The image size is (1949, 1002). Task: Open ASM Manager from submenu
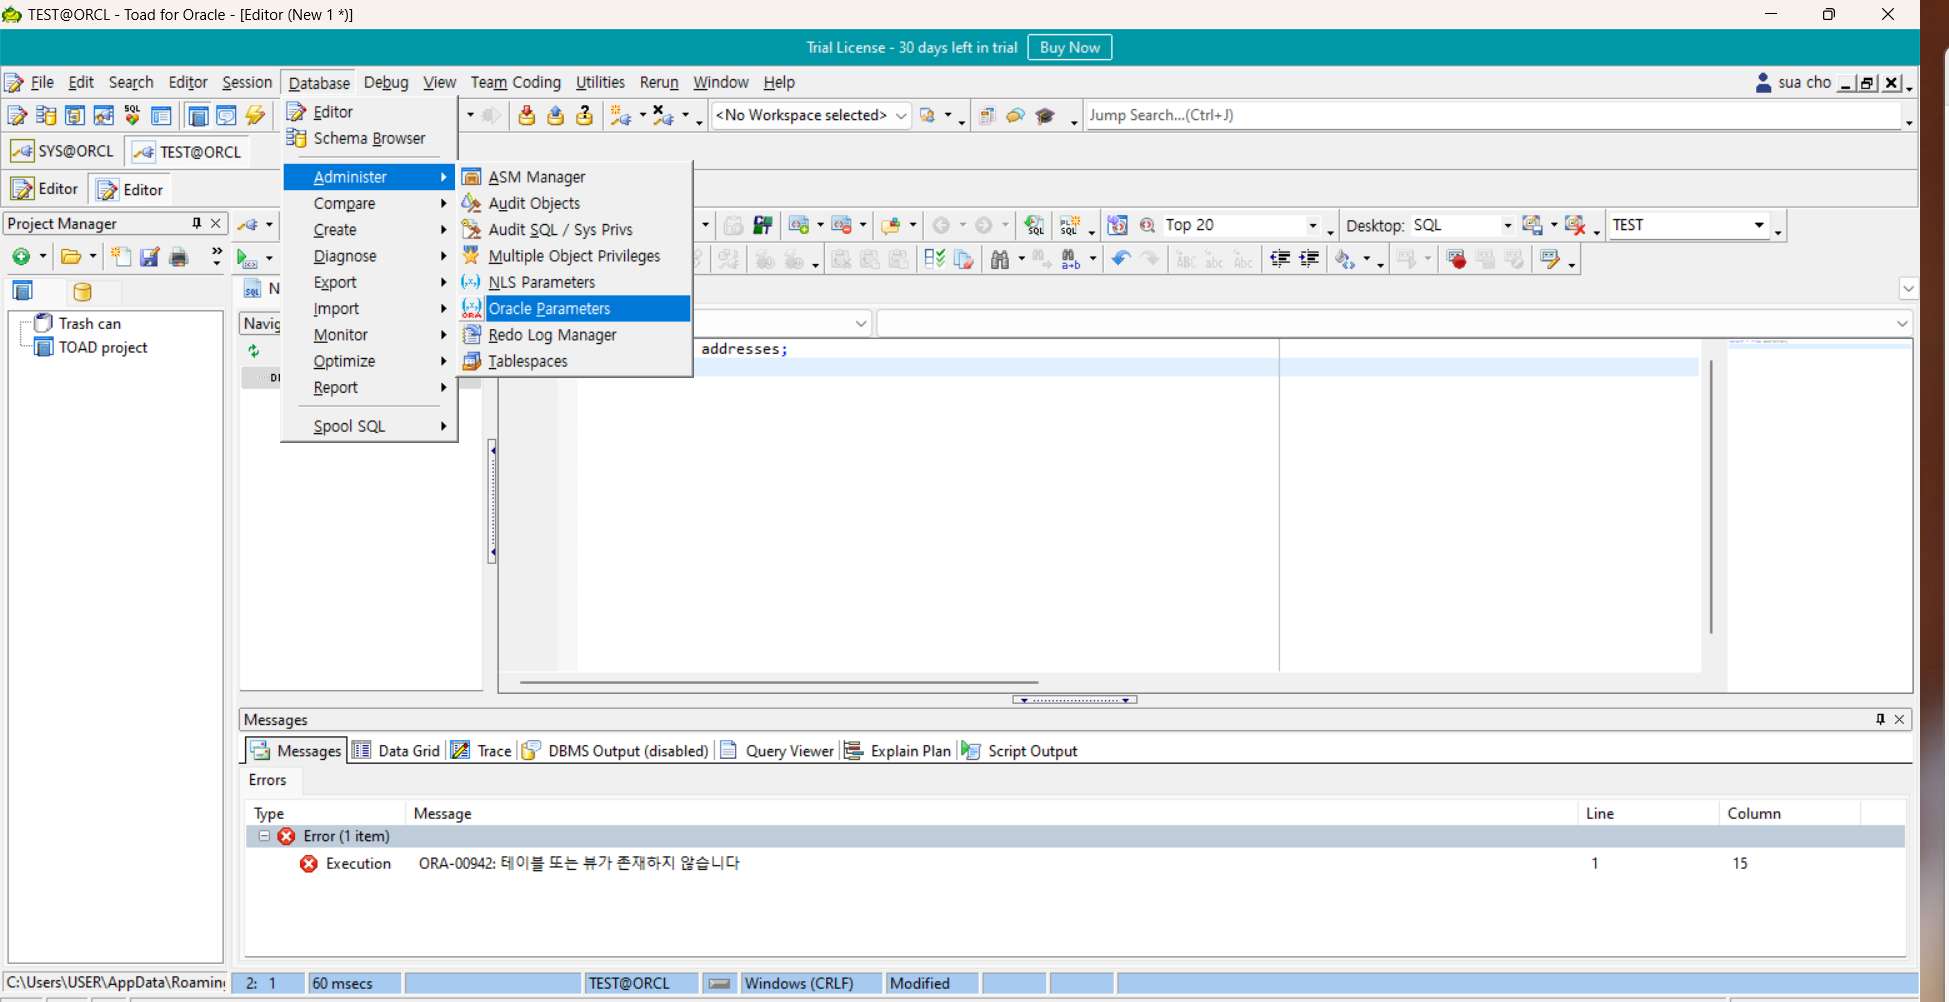[574, 177]
